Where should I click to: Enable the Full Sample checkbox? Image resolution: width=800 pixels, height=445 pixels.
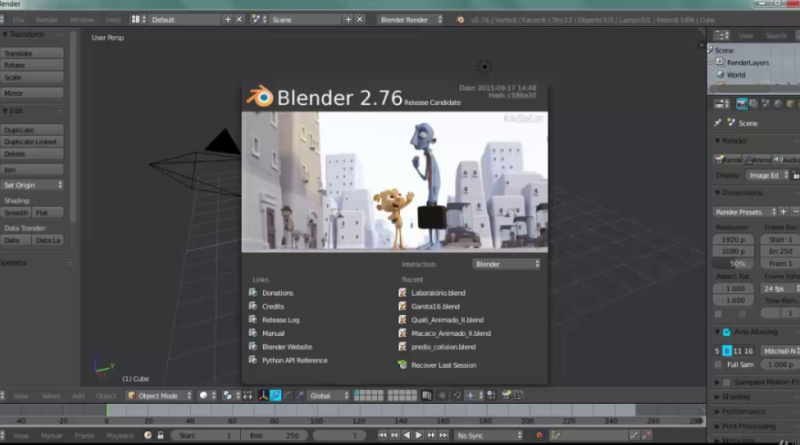[x=718, y=364]
